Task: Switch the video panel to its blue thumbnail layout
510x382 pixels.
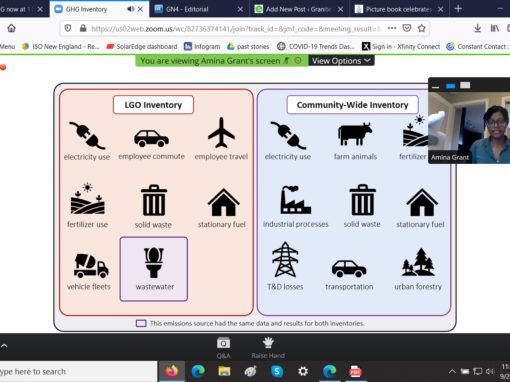Action: [450, 86]
